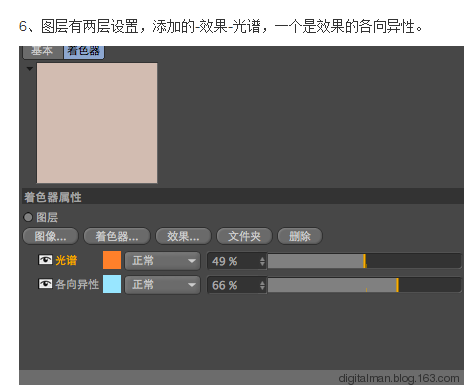Collapse the shader preview disclosure triangle

click(30, 69)
